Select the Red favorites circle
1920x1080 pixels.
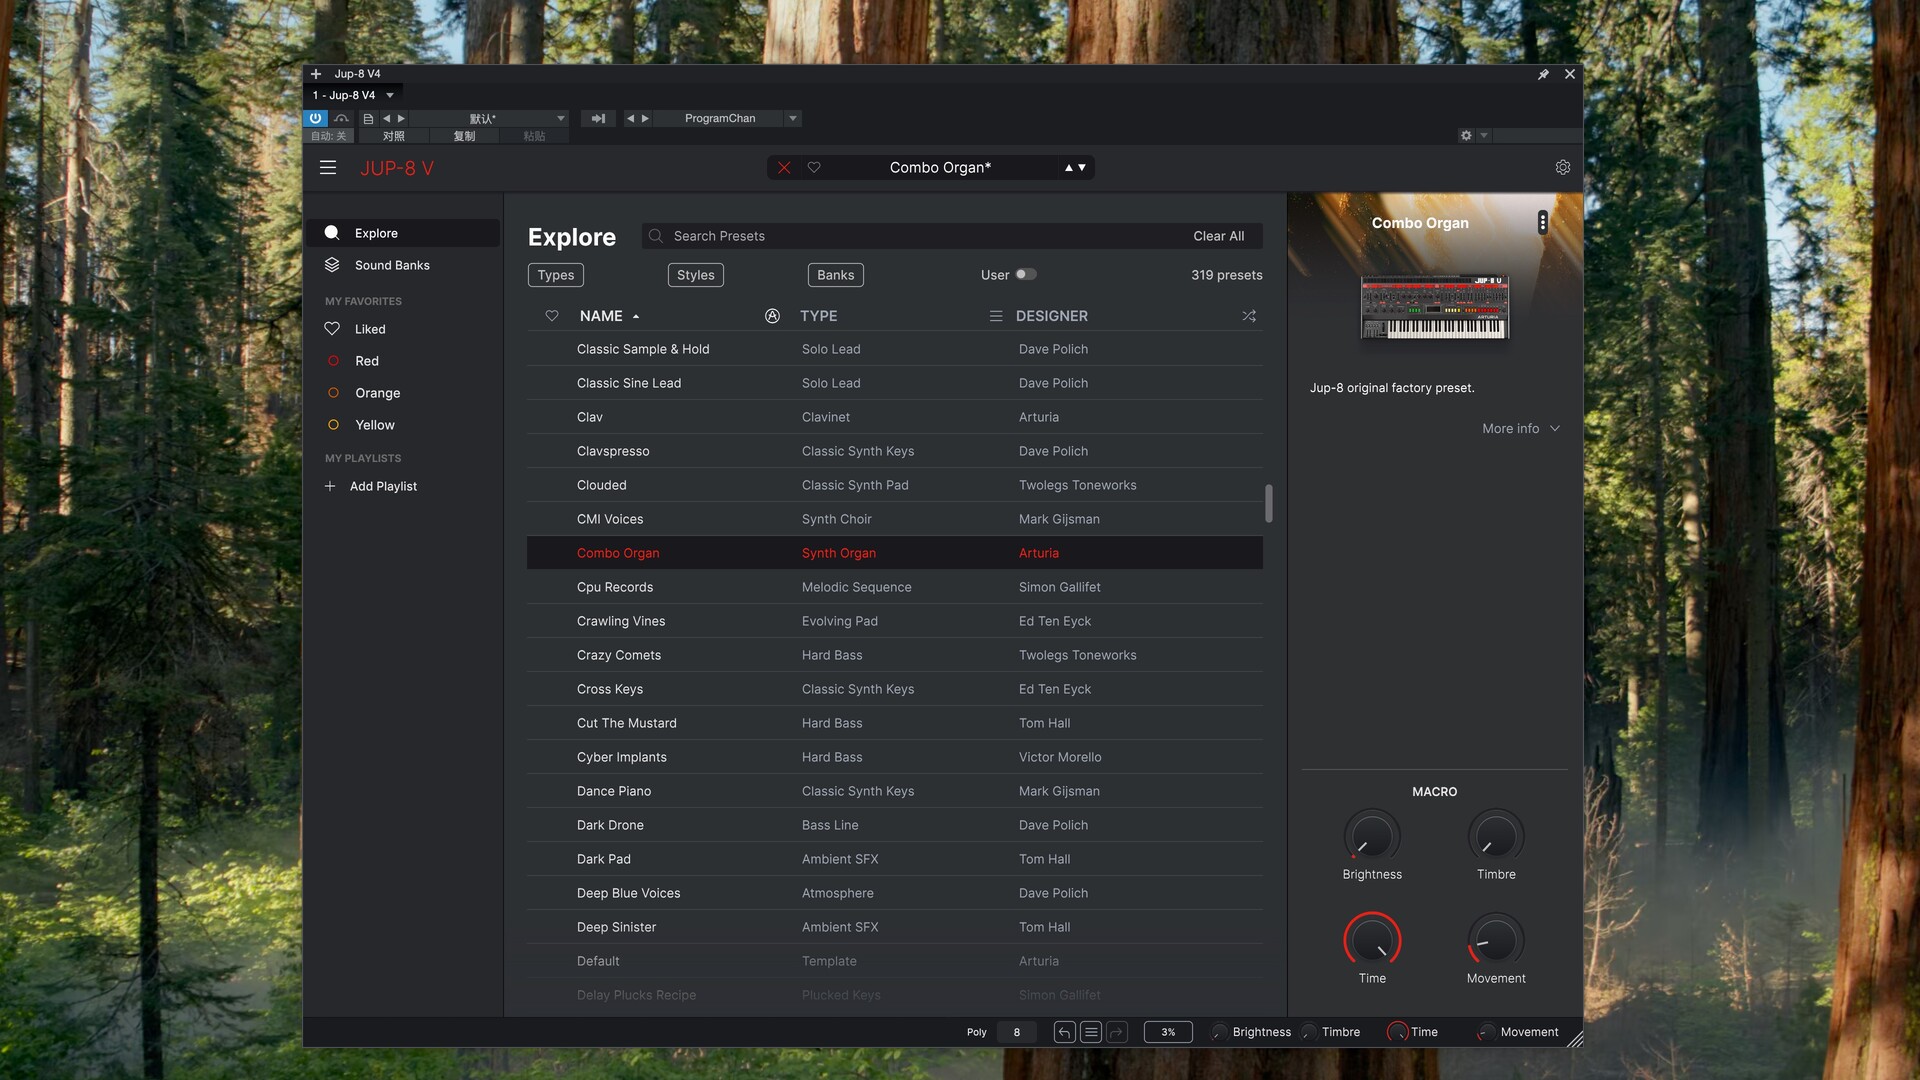tap(334, 361)
